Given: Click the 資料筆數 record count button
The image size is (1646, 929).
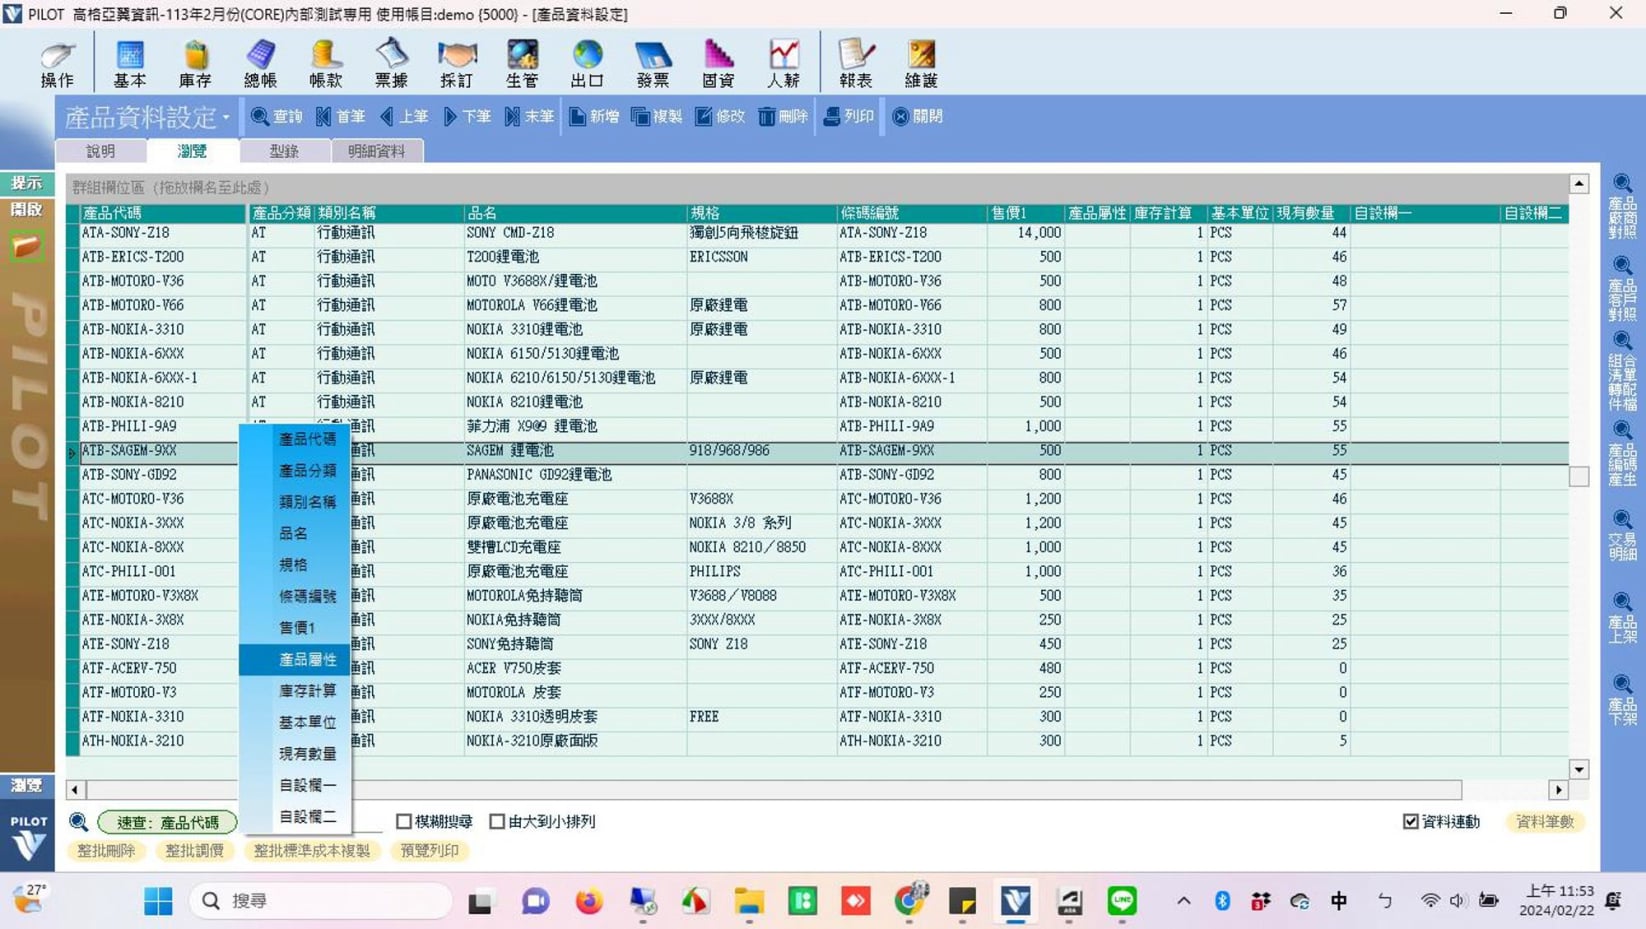Looking at the screenshot, I should coord(1545,822).
